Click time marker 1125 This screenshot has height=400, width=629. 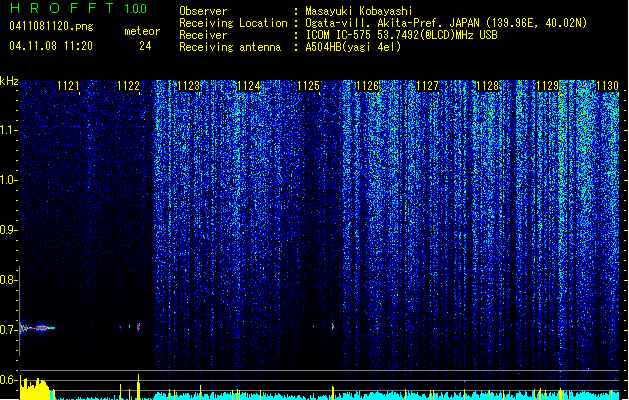308,86
